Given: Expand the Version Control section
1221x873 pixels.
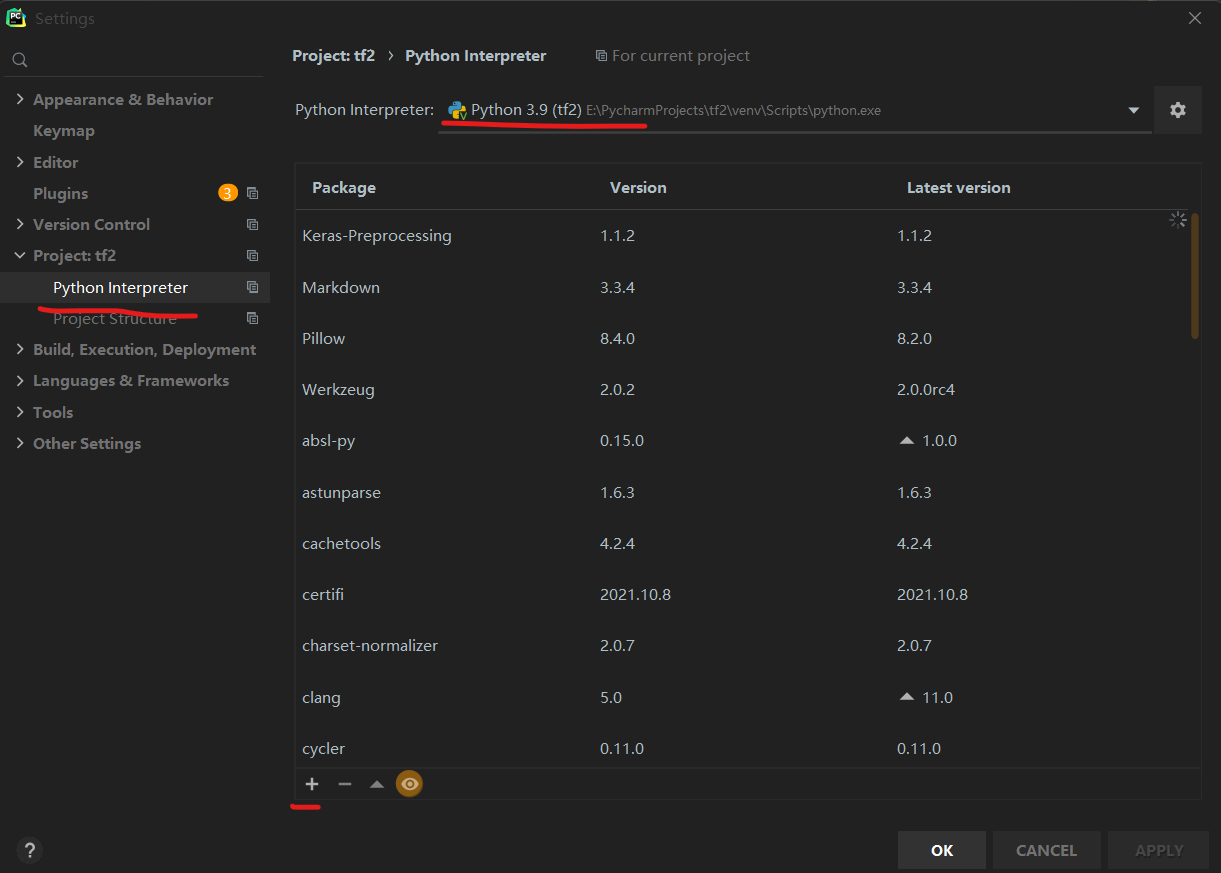Looking at the screenshot, I should click(20, 224).
